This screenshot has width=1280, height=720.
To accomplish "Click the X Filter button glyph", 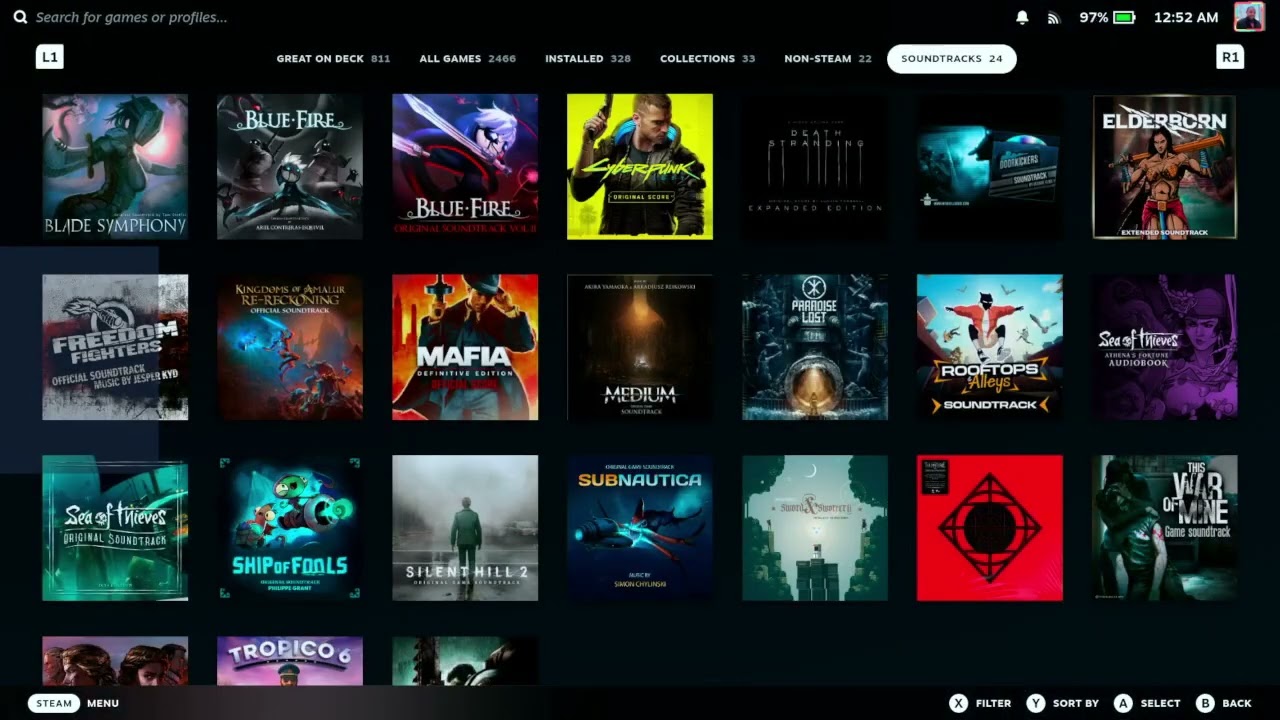I will click(958, 703).
